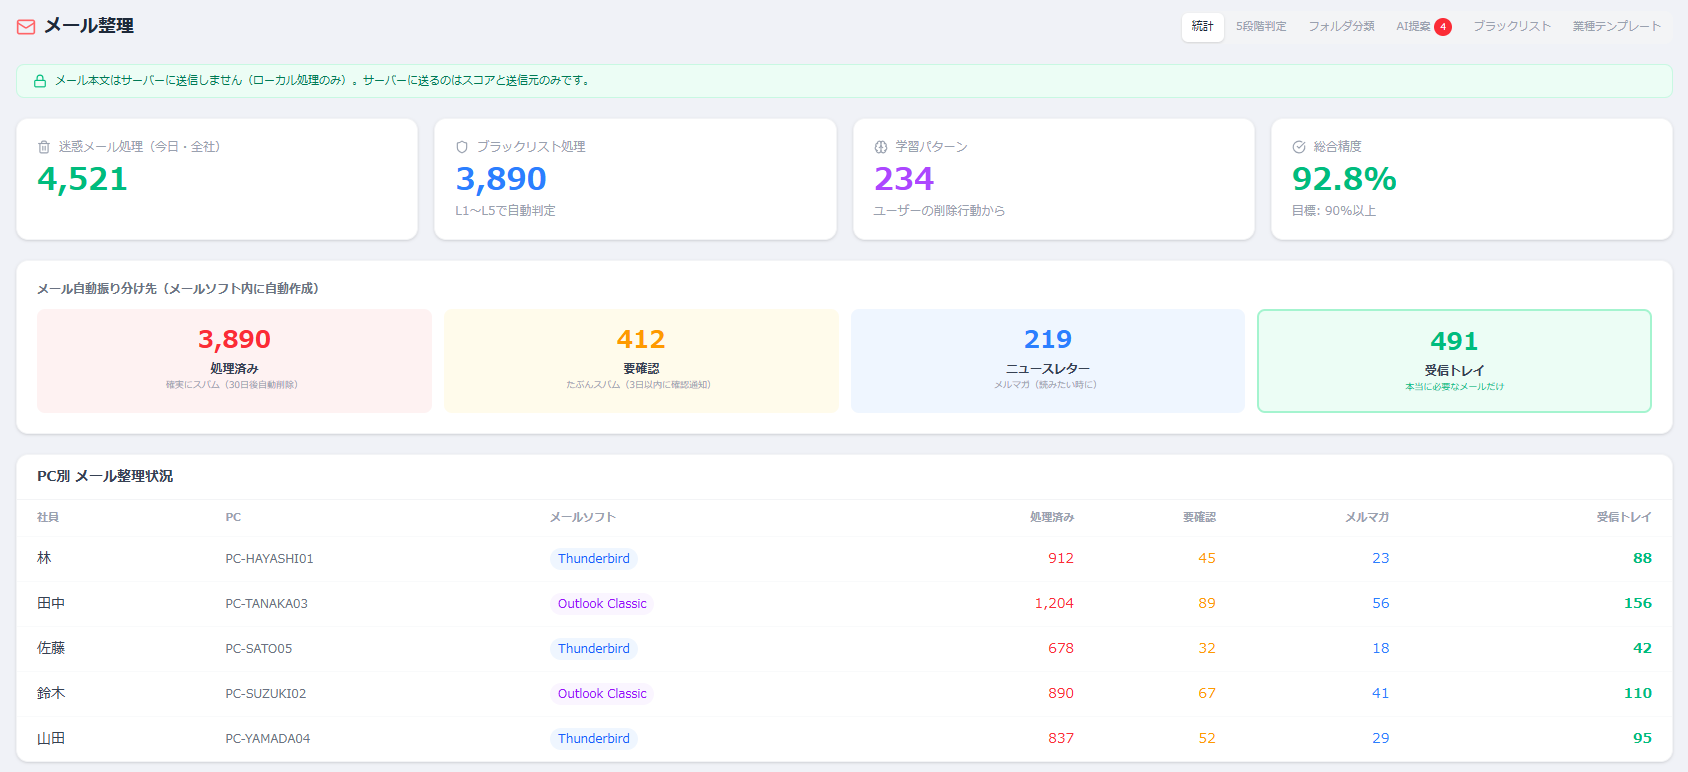Image resolution: width=1688 pixels, height=772 pixels.
Task: Click the 受信トレイ value 110 for 鈴木
Action: point(1638,693)
